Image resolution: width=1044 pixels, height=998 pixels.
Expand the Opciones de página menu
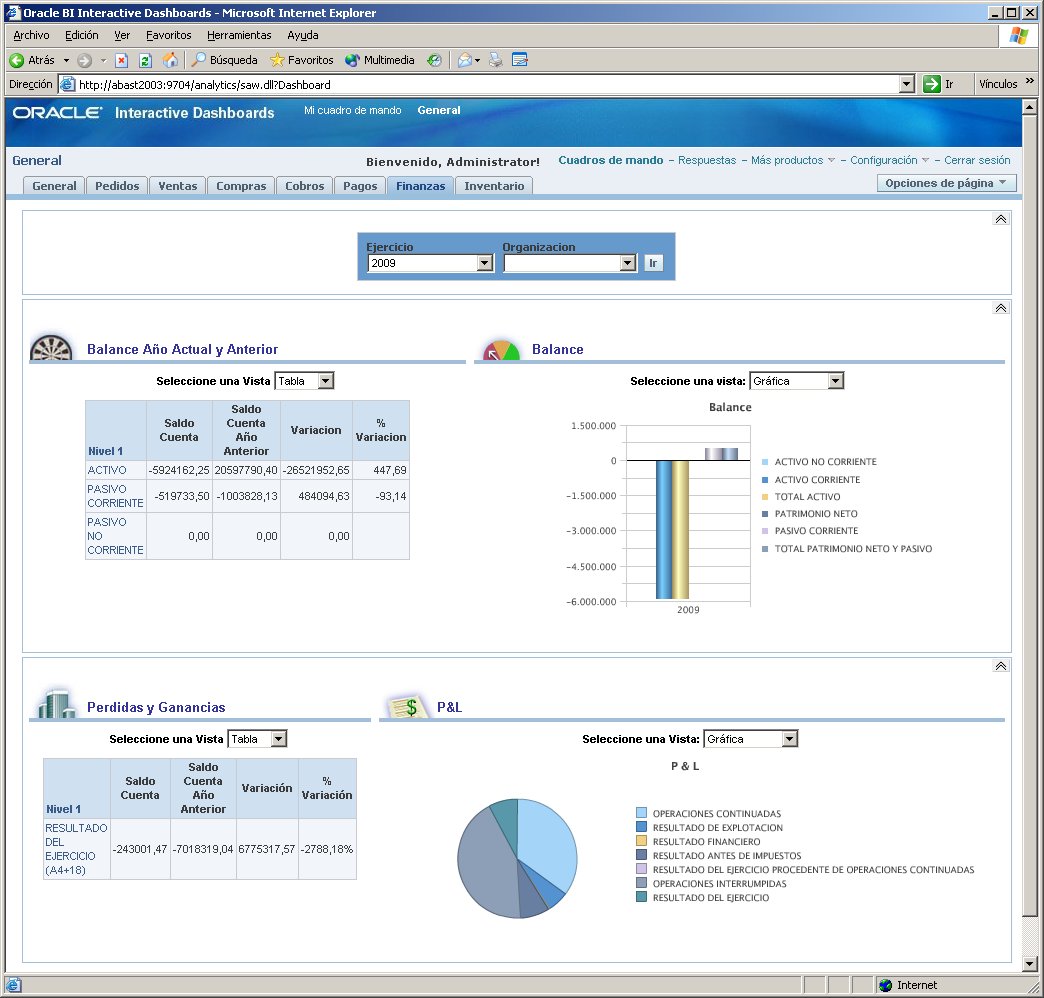(946, 183)
